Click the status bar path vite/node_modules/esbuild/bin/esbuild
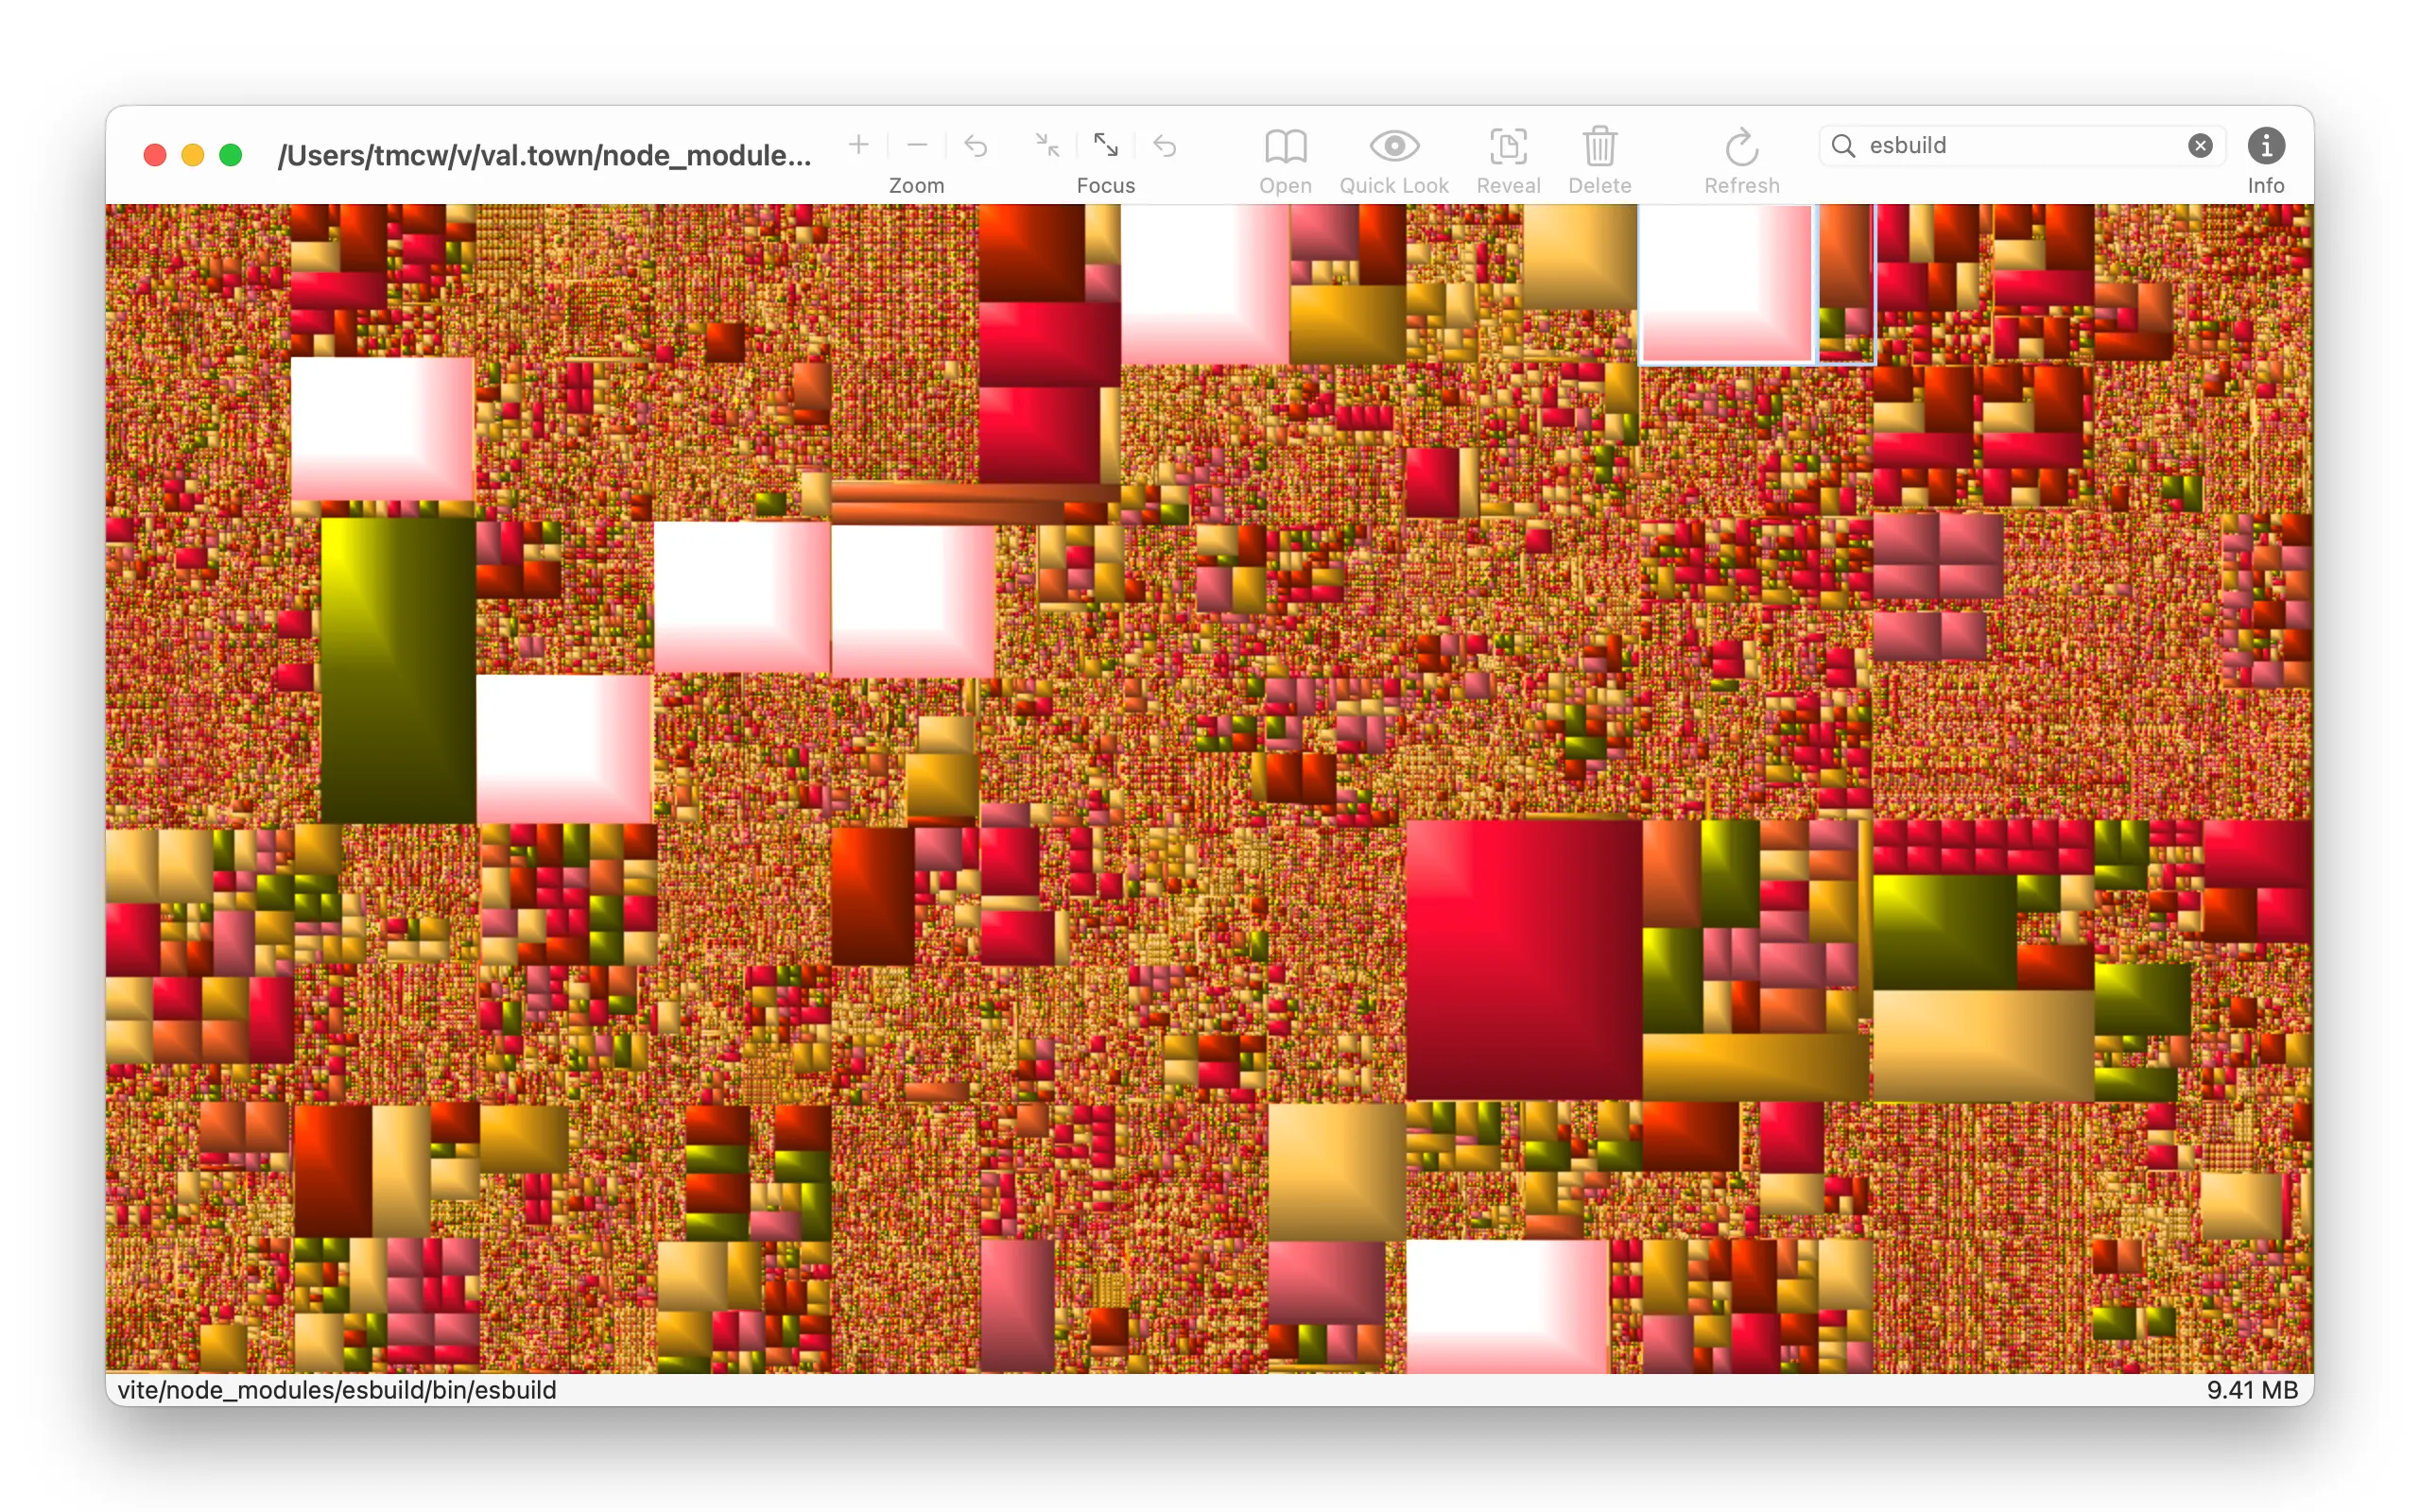 tap(337, 1390)
